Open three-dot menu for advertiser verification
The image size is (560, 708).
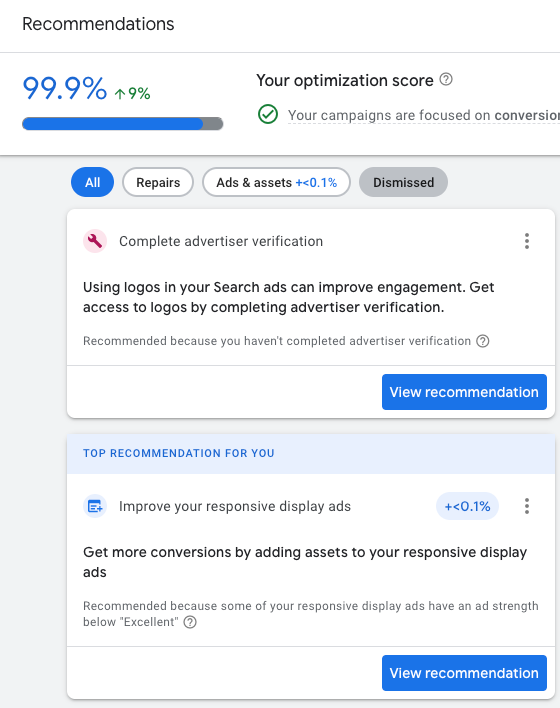(x=527, y=241)
